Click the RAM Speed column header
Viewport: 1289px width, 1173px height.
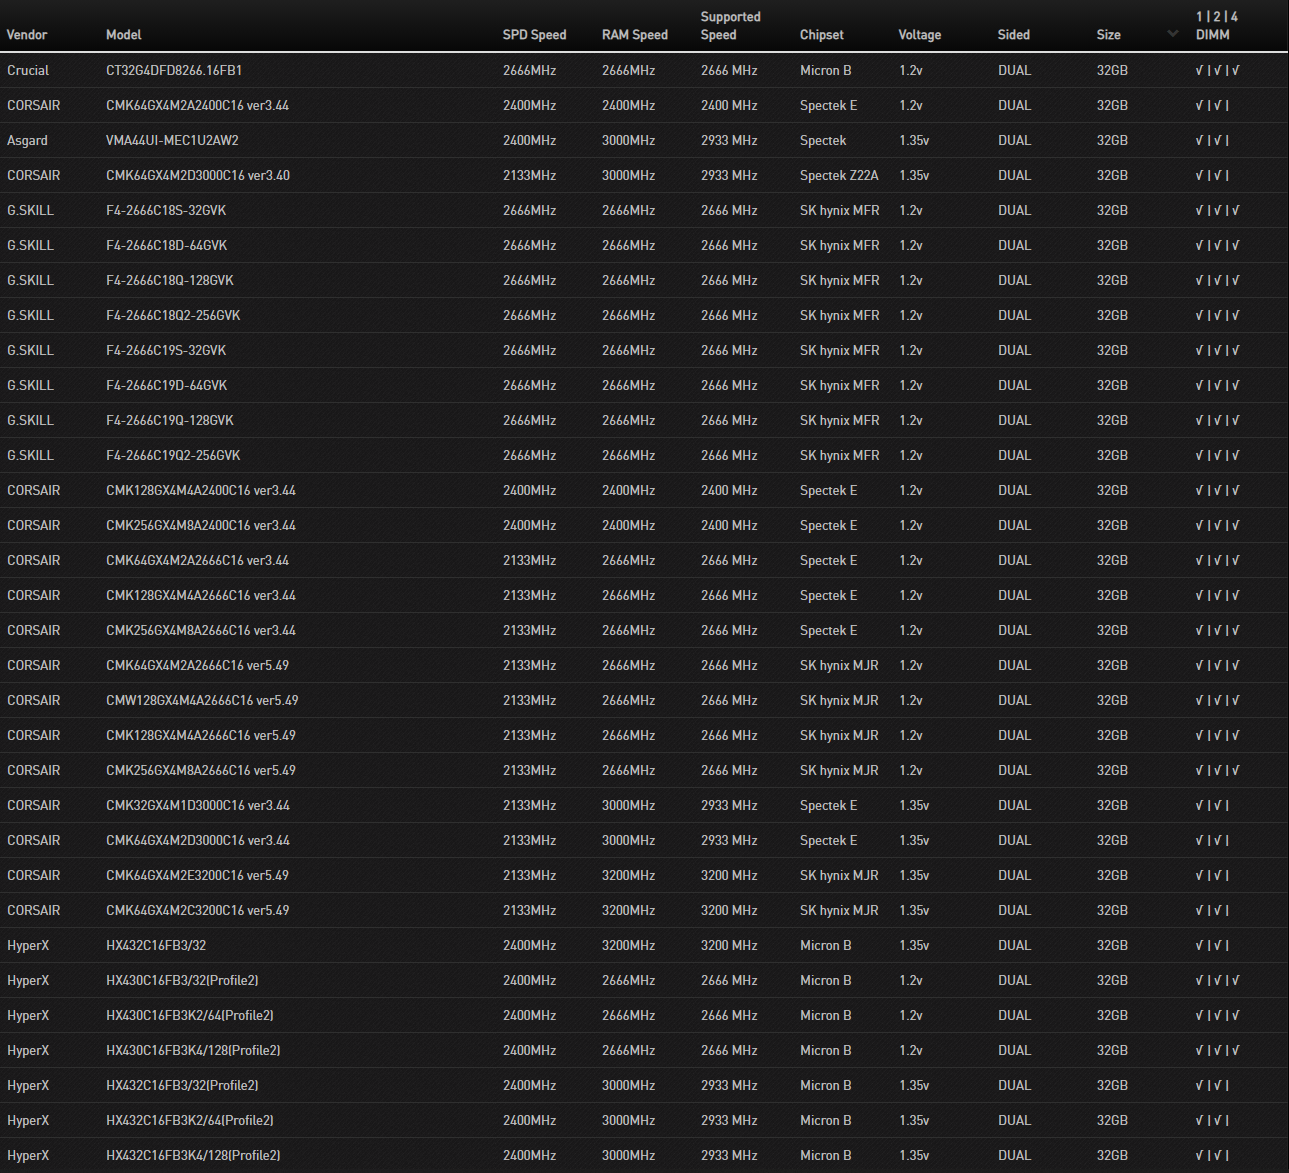click(x=635, y=35)
